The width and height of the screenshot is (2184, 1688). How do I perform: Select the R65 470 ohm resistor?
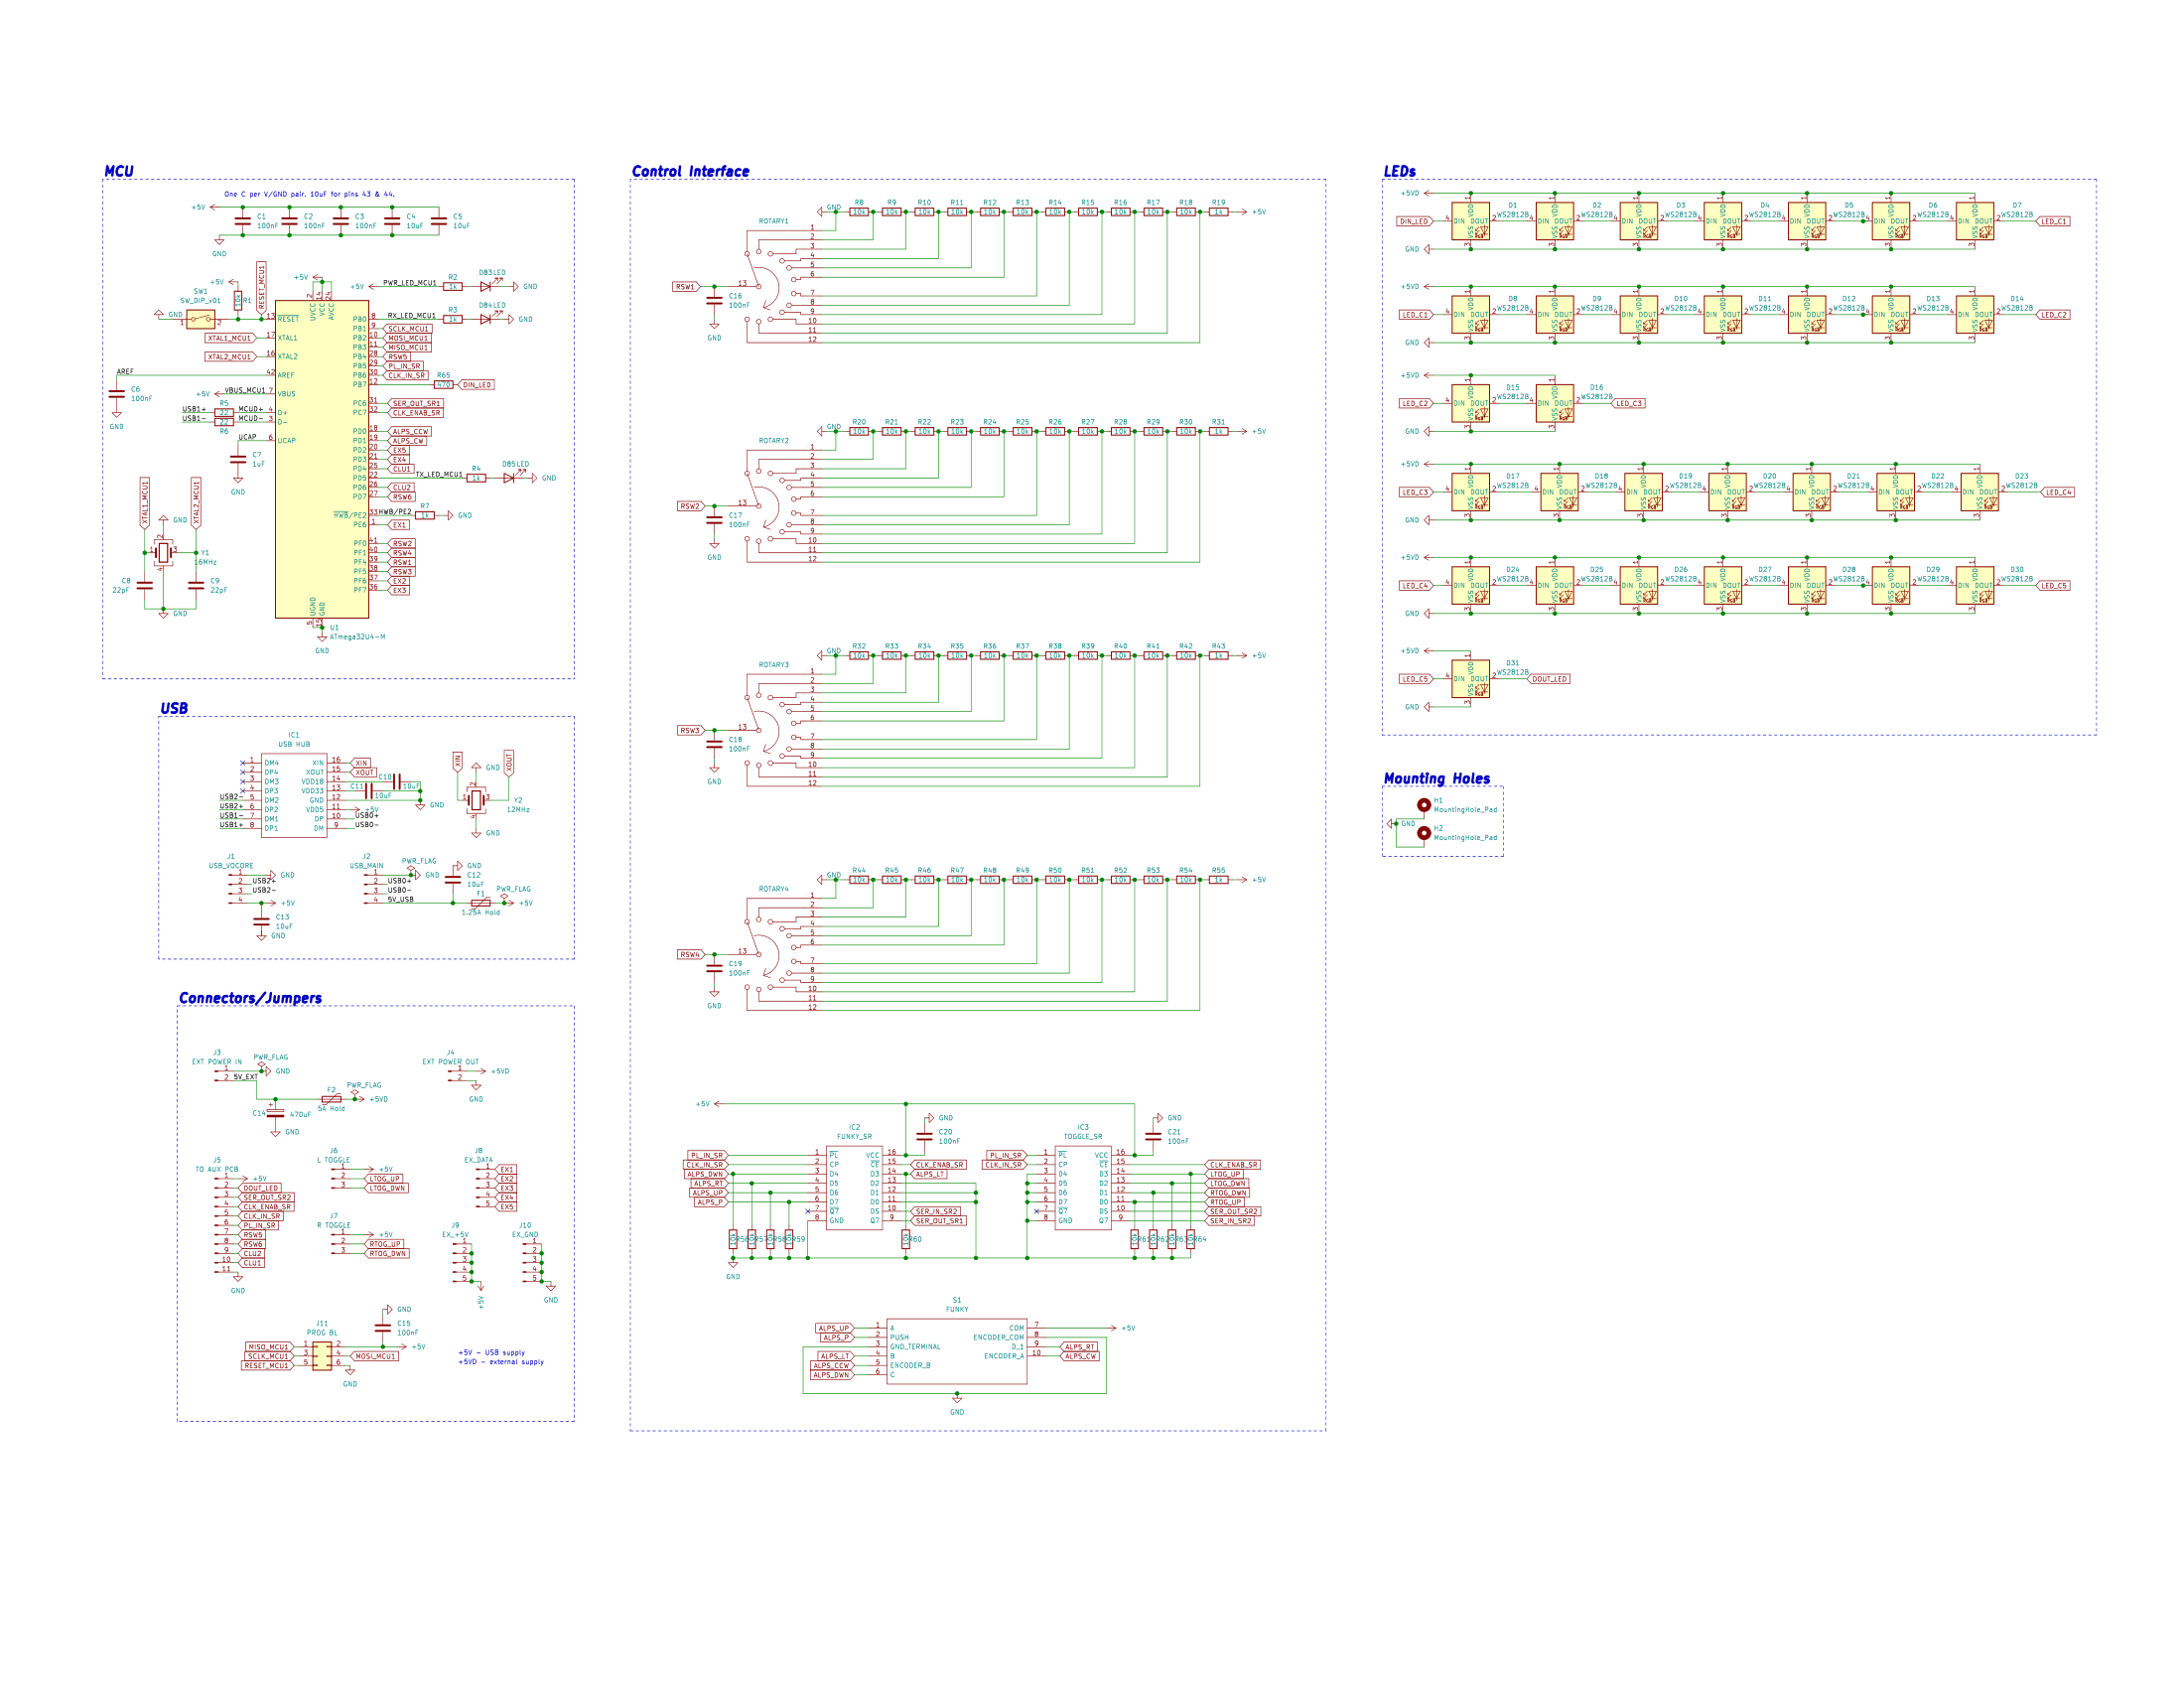[x=444, y=385]
